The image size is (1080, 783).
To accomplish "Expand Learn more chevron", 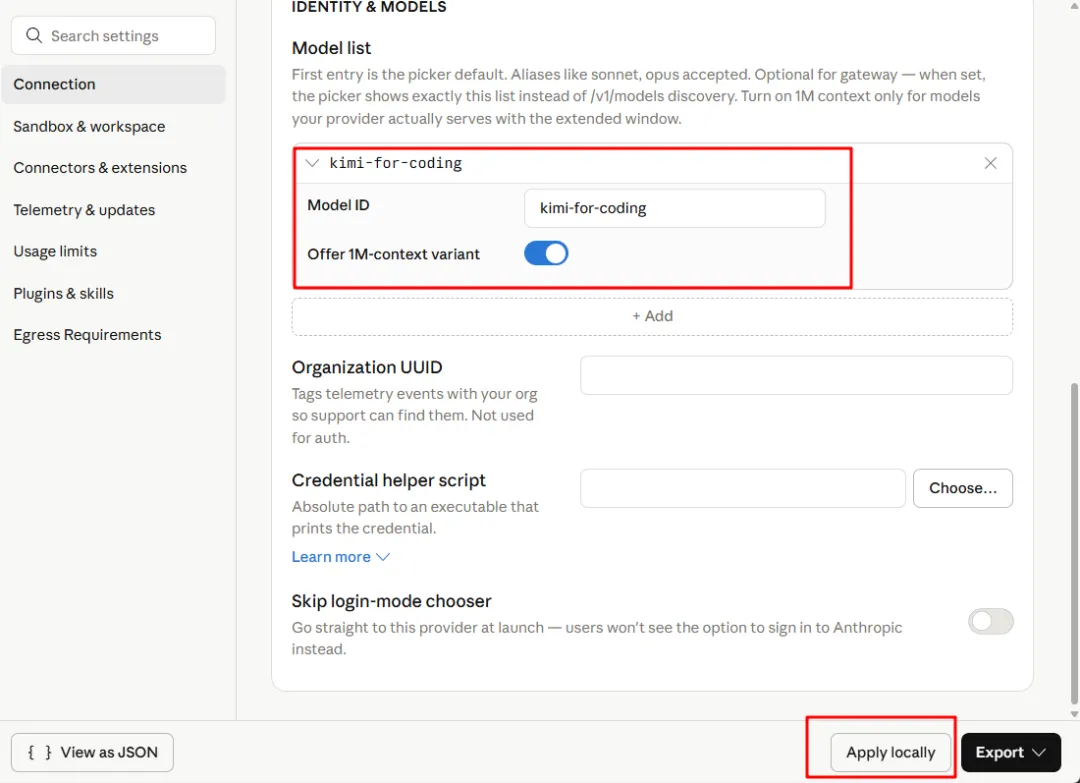I will point(383,556).
